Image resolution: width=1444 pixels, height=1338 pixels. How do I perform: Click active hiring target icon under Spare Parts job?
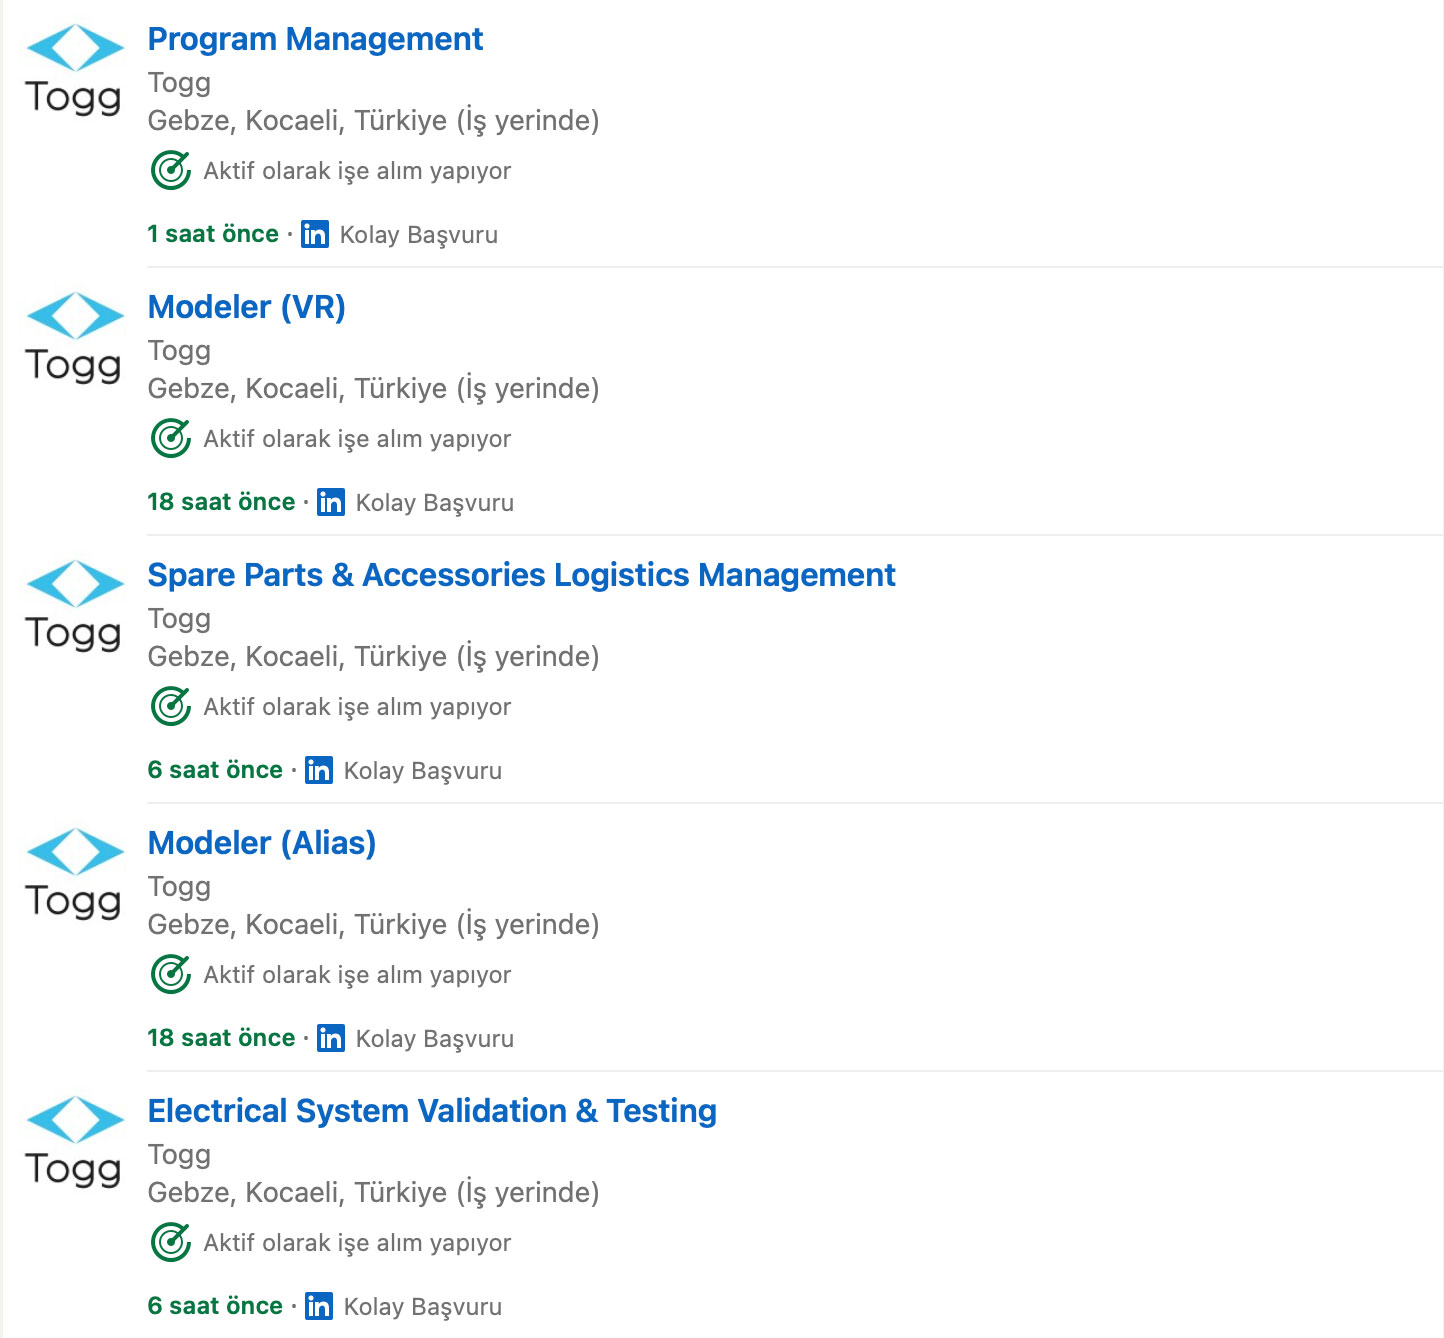171,706
